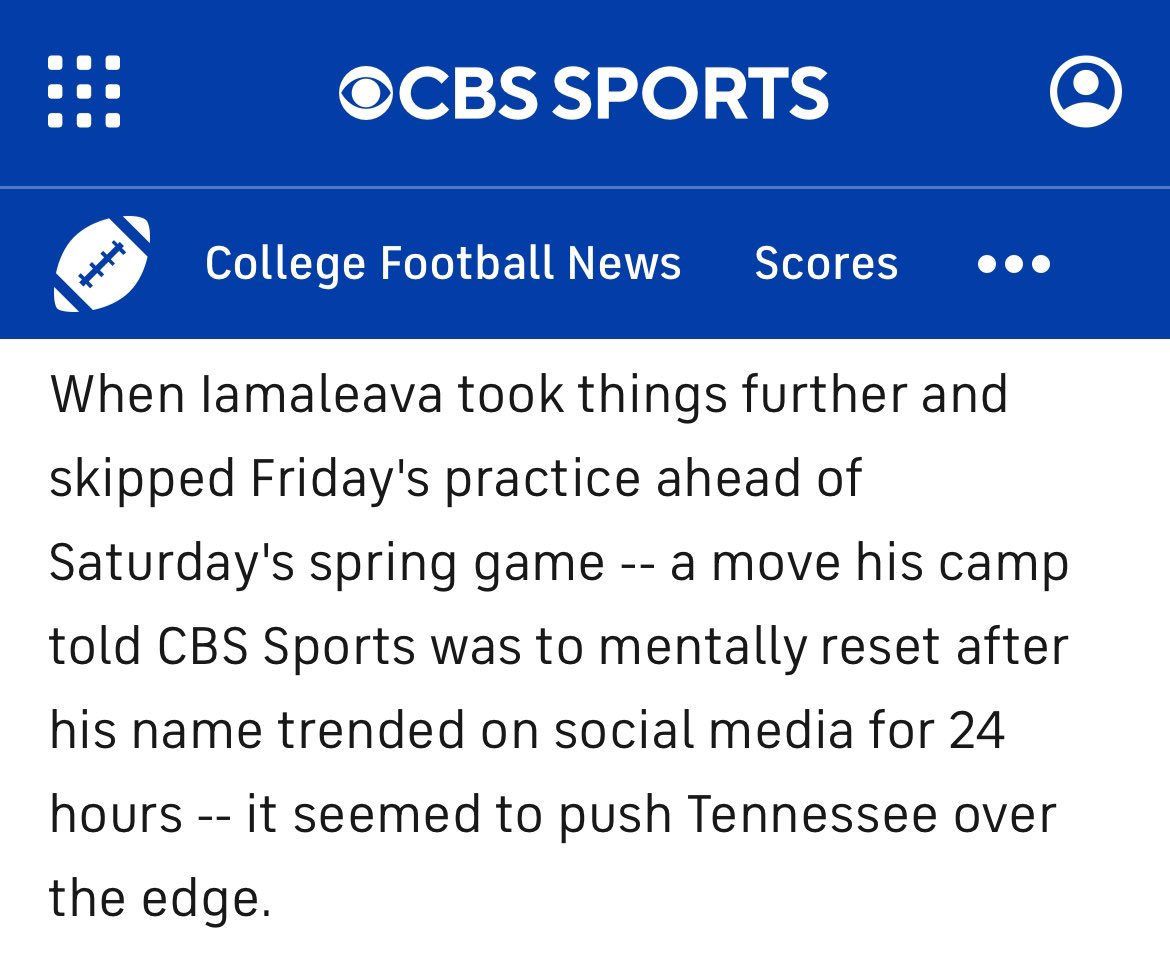Go to College Football News section
This screenshot has height=954, width=1170.
tap(443, 263)
